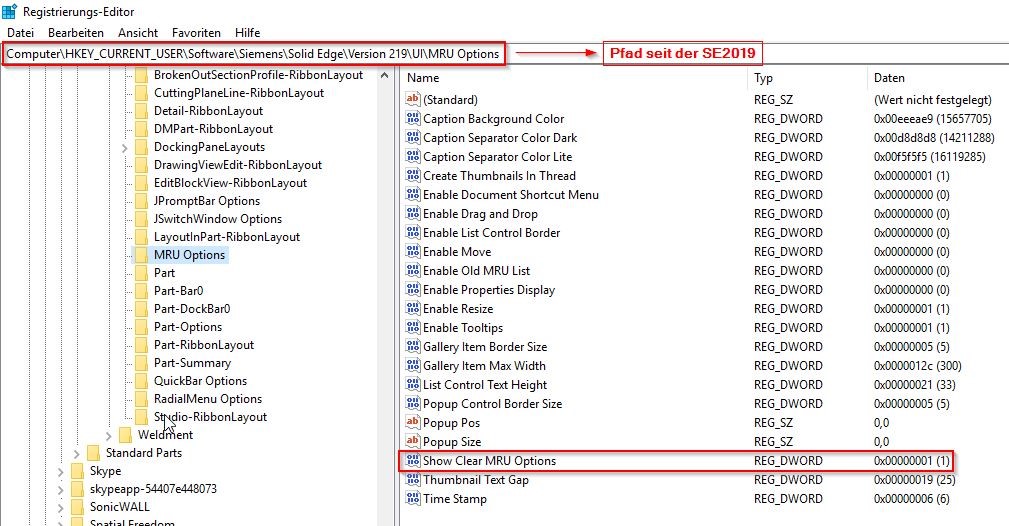Expand the DockingPaneLayouts key
This screenshot has height=526, width=1009.
click(x=124, y=147)
